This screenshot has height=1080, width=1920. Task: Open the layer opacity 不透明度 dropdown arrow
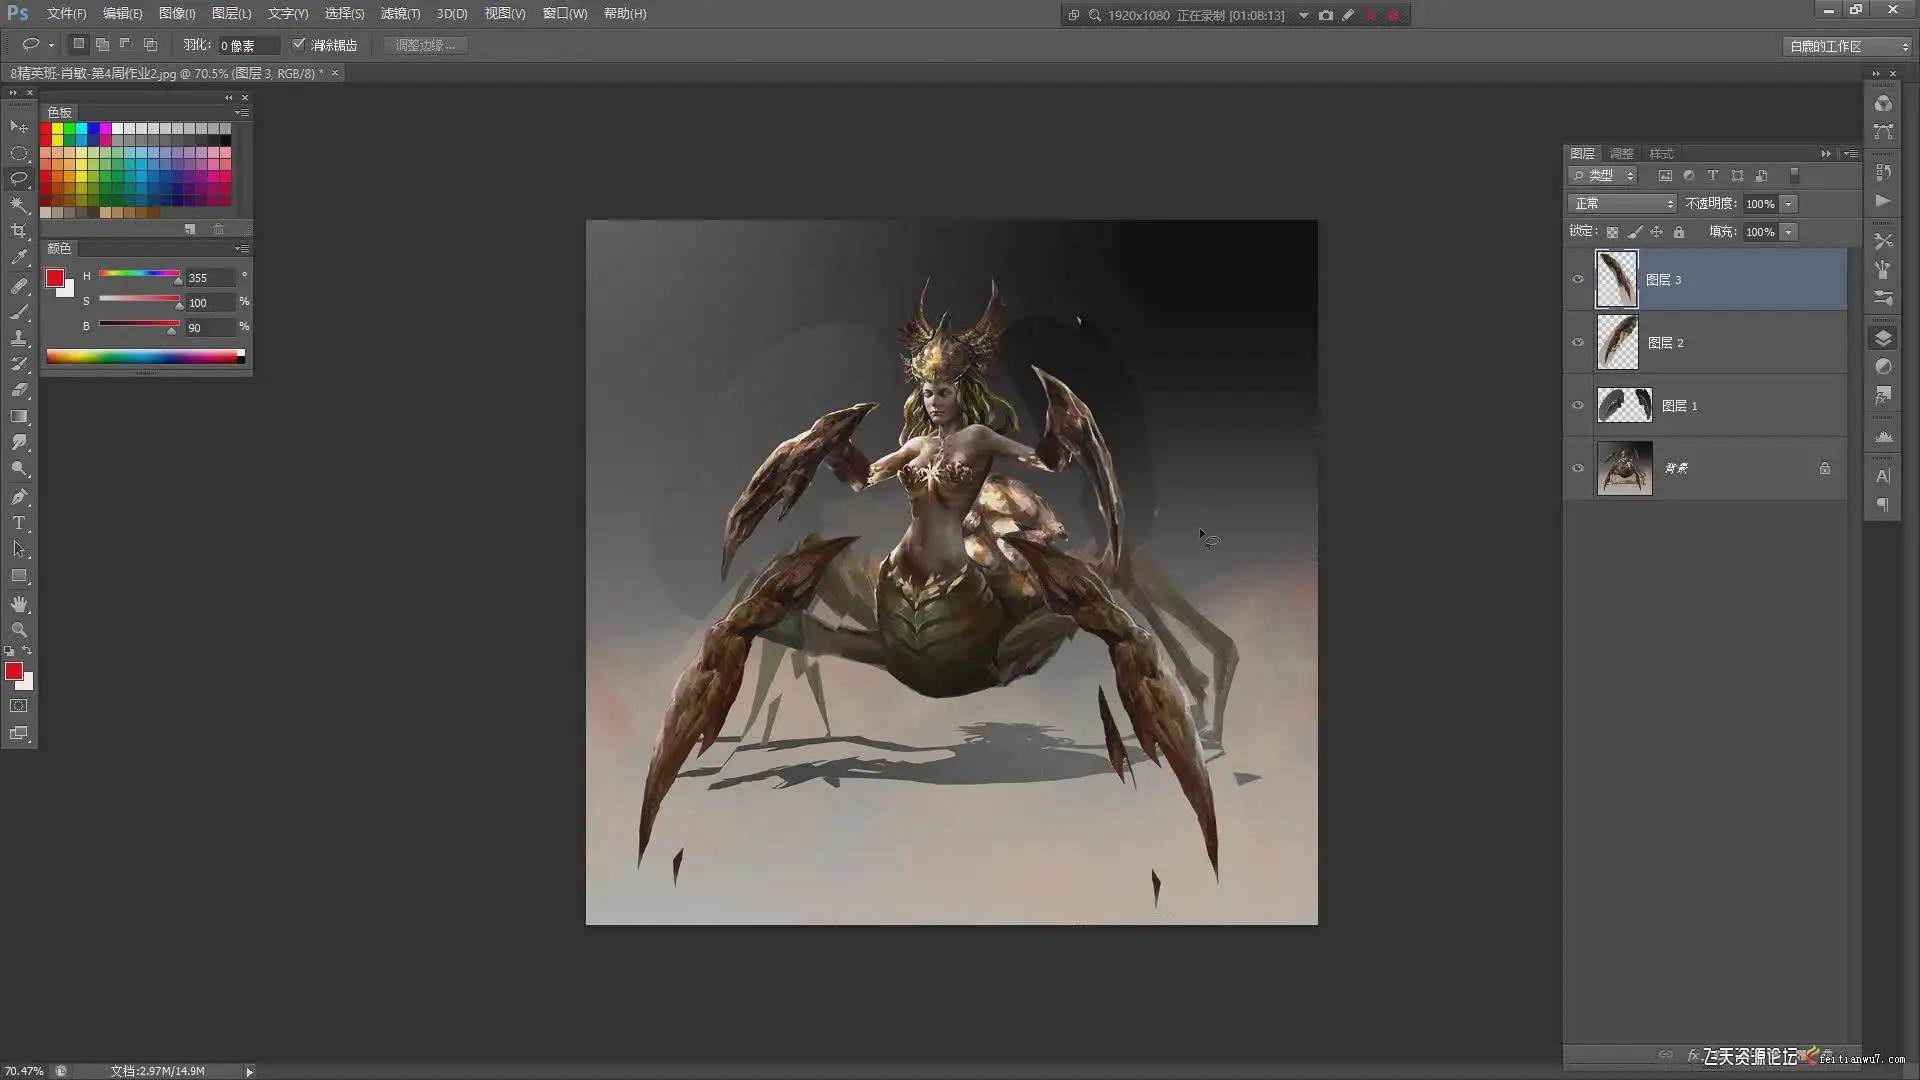click(x=1788, y=204)
